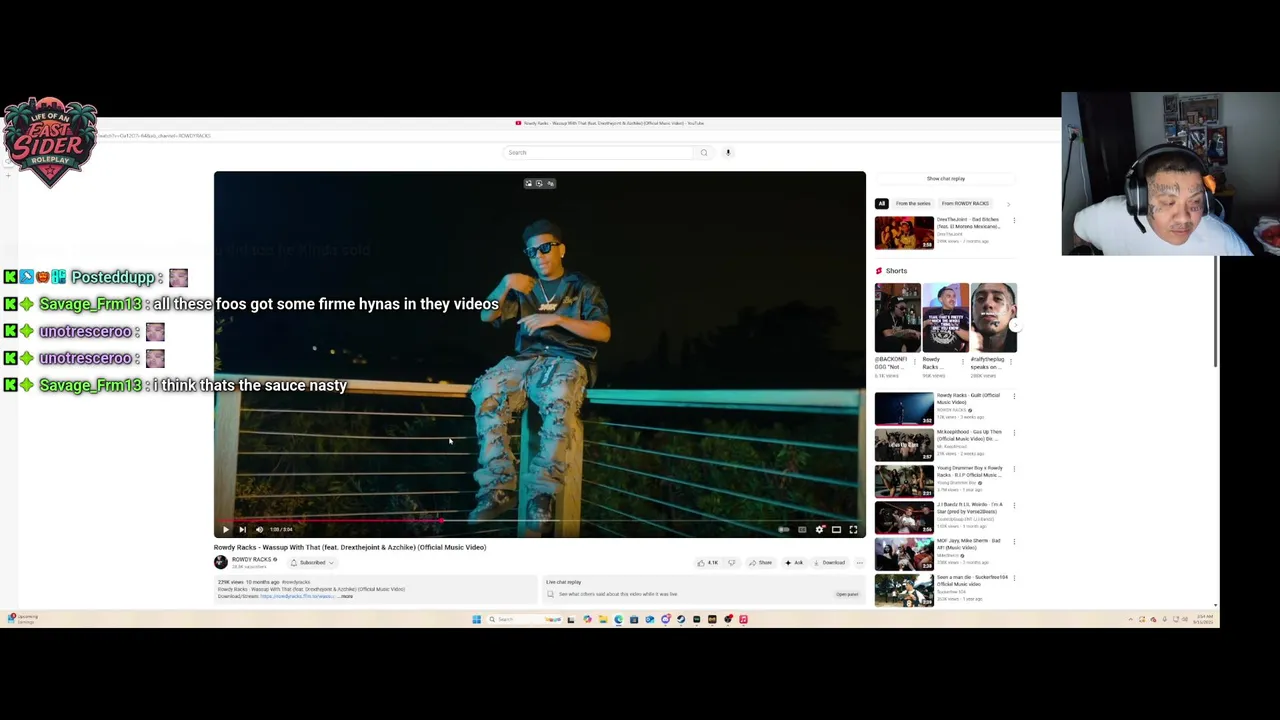
Task: Click the video title text
Action: pyautogui.click(x=350, y=547)
